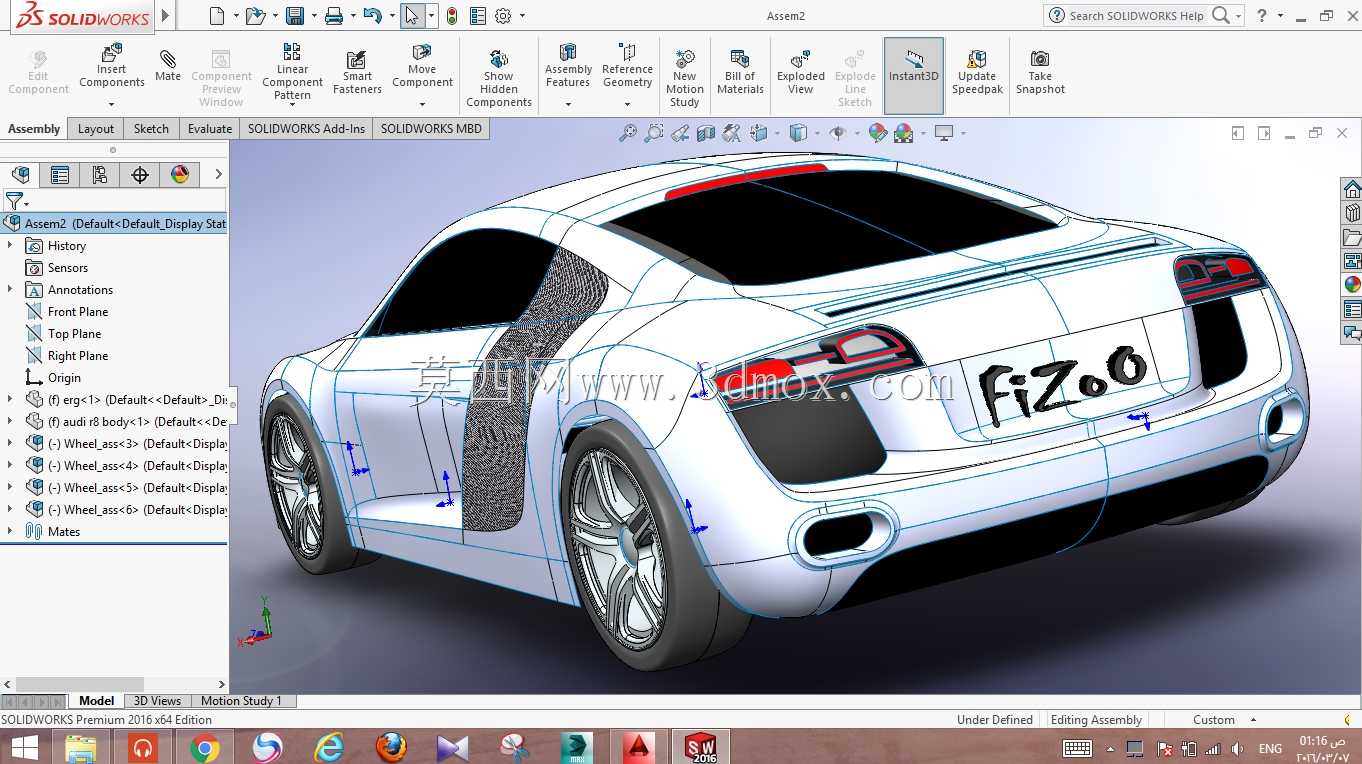1362x764 pixels.
Task: Open the Layout ribbon tab
Action: 96,129
